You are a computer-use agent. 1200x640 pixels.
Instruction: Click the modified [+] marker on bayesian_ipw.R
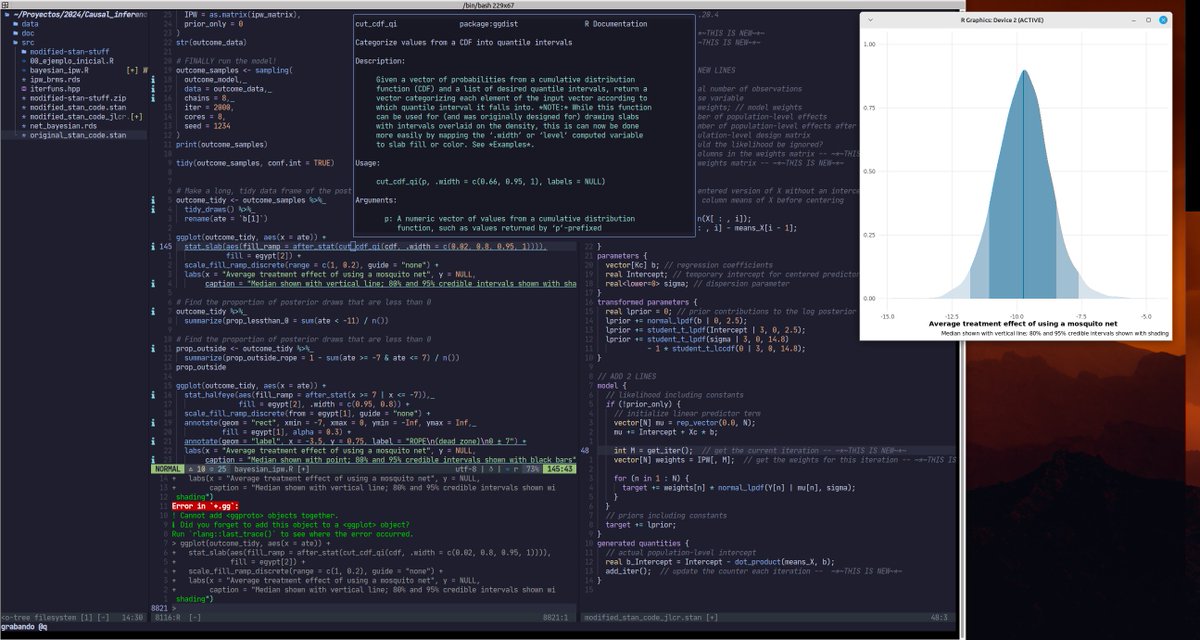(x=132, y=71)
